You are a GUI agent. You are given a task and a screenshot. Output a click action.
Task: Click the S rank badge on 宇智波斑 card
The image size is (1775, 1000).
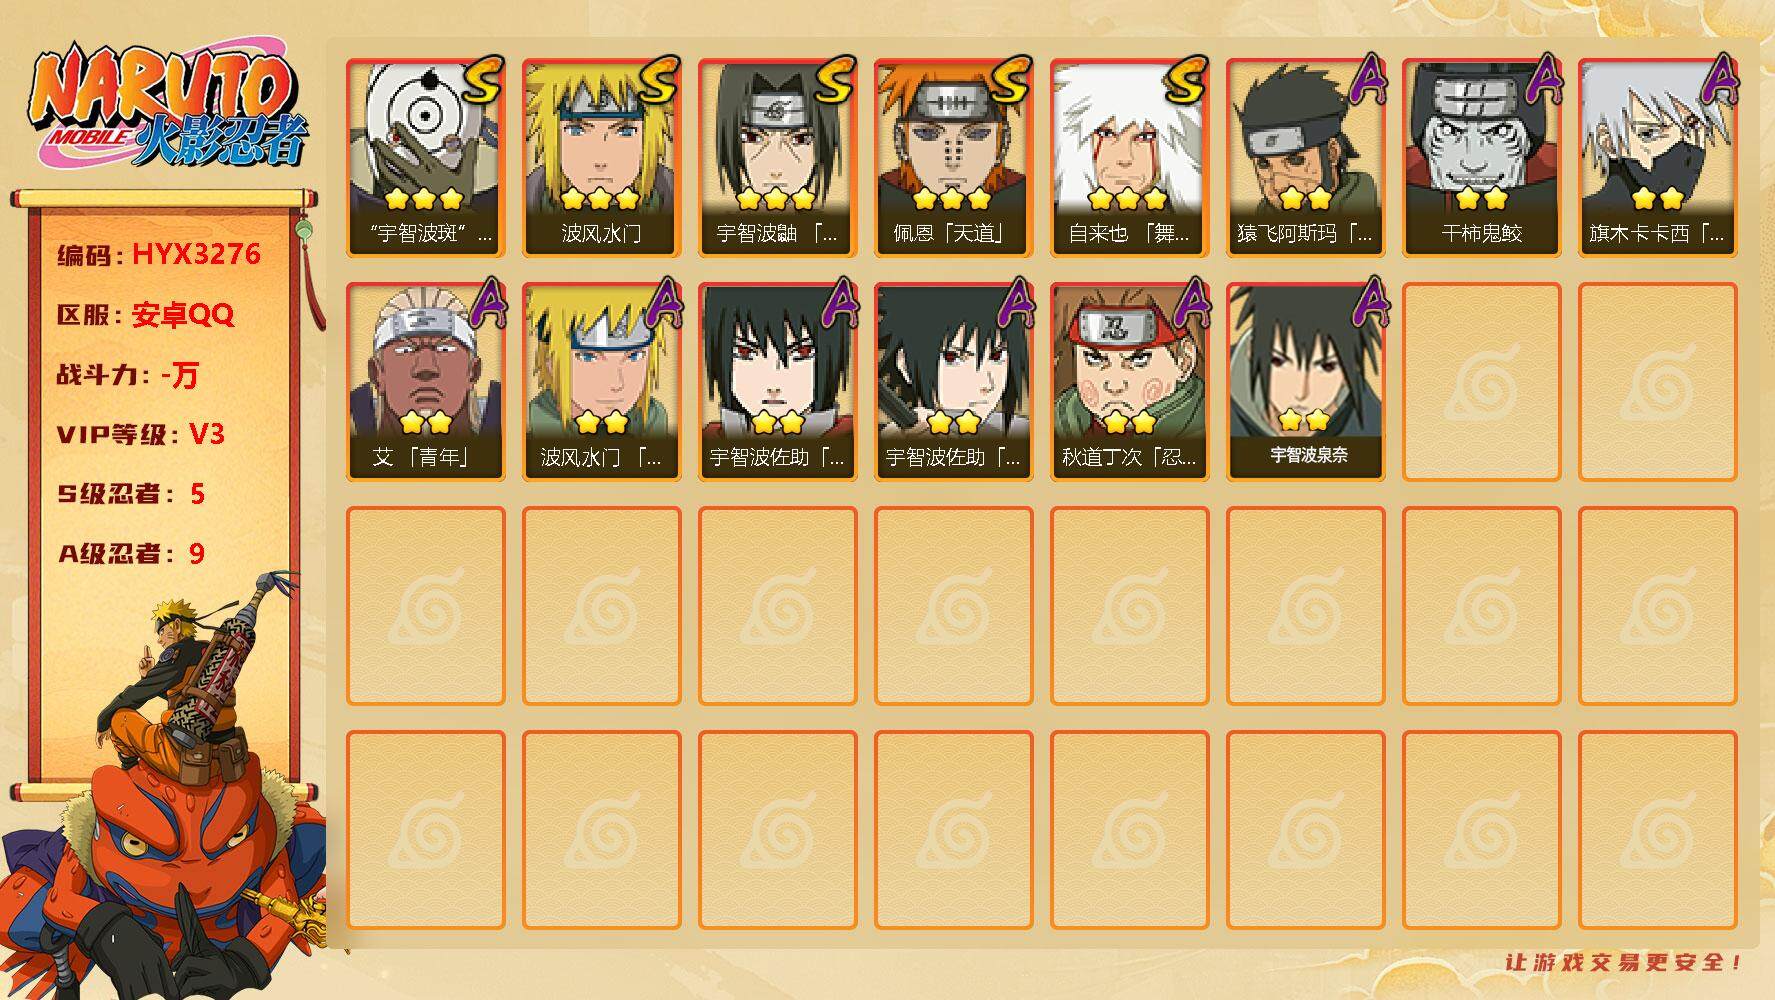(x=481, y=79)
